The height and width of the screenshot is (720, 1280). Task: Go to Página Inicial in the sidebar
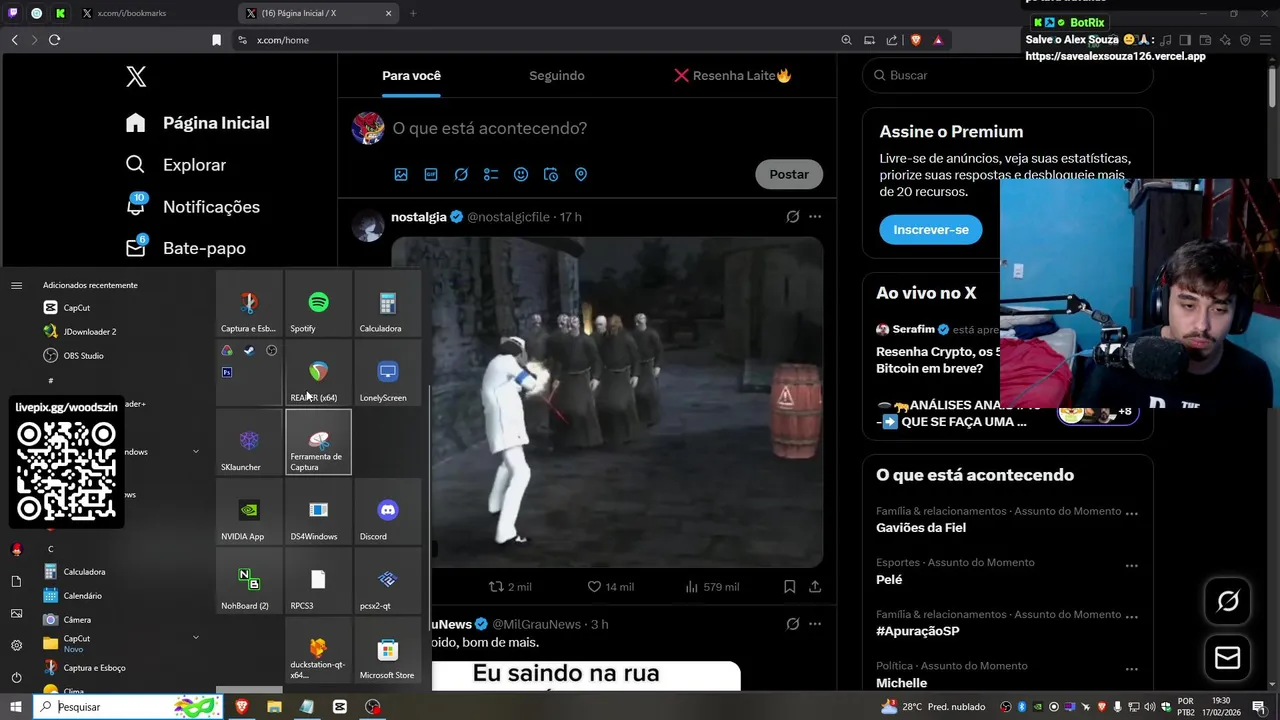pyautogui.click(x=198, y=123)
